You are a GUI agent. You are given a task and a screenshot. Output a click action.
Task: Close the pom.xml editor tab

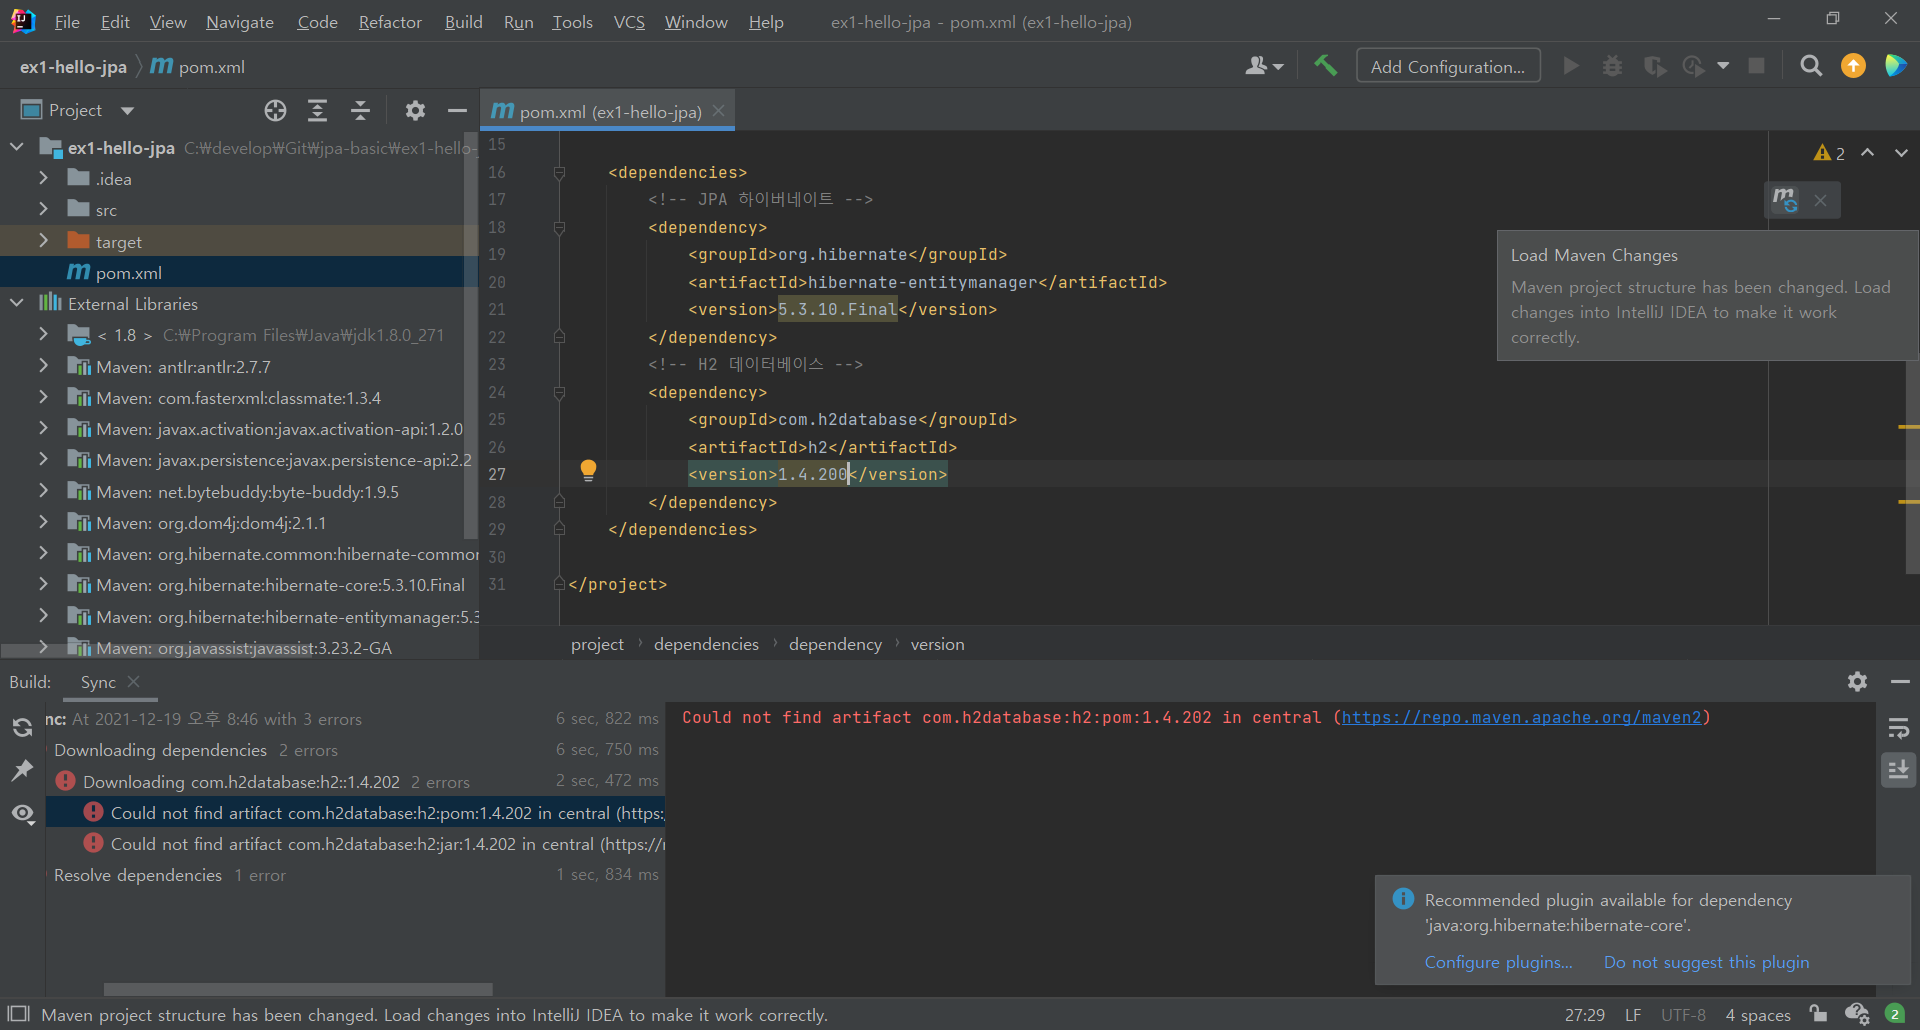tap(718, 111)
